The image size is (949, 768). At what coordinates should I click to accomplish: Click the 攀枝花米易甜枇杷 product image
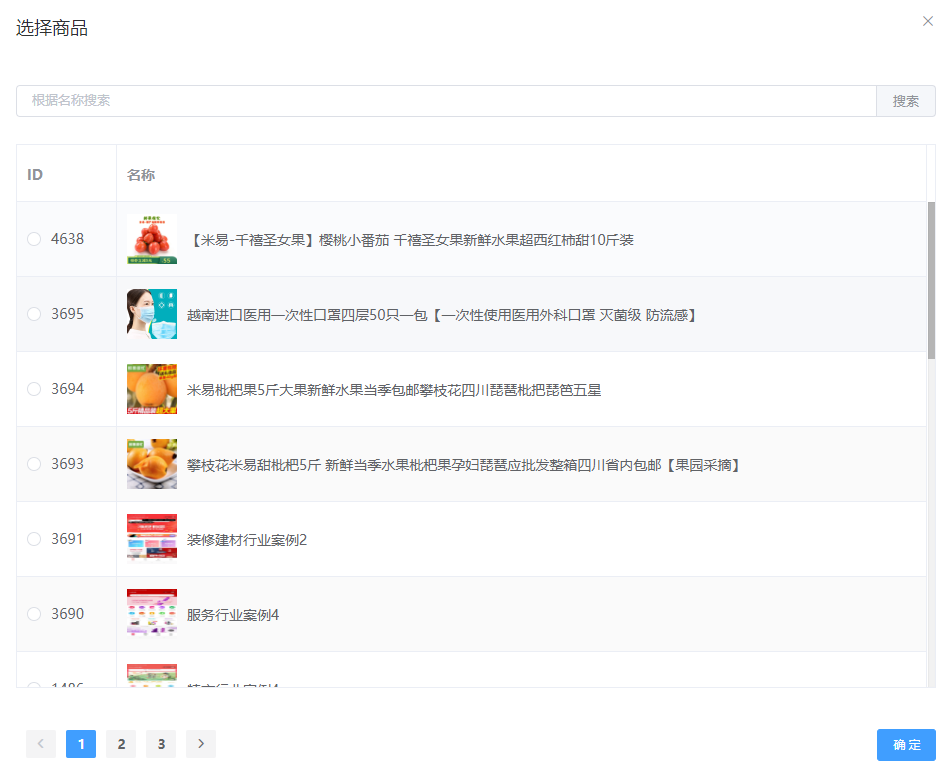click(152, 464)
